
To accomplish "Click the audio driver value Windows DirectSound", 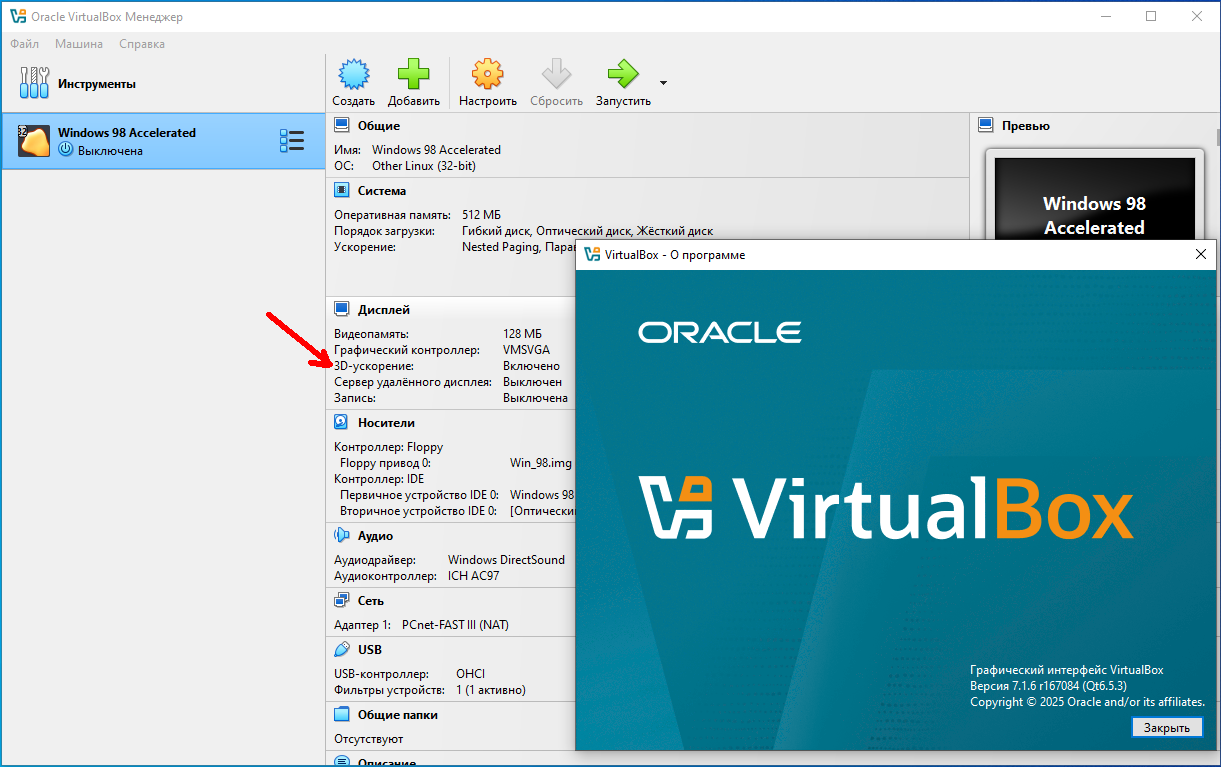I will [x=506, y=560].
